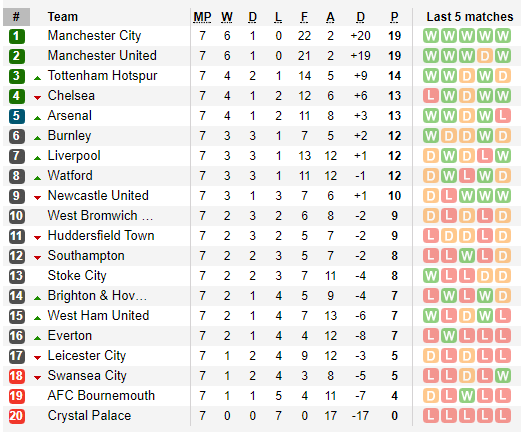Click Chelsea's red down-arrow position indicator
Screen dimensions: 521x432
coord(37,98)
